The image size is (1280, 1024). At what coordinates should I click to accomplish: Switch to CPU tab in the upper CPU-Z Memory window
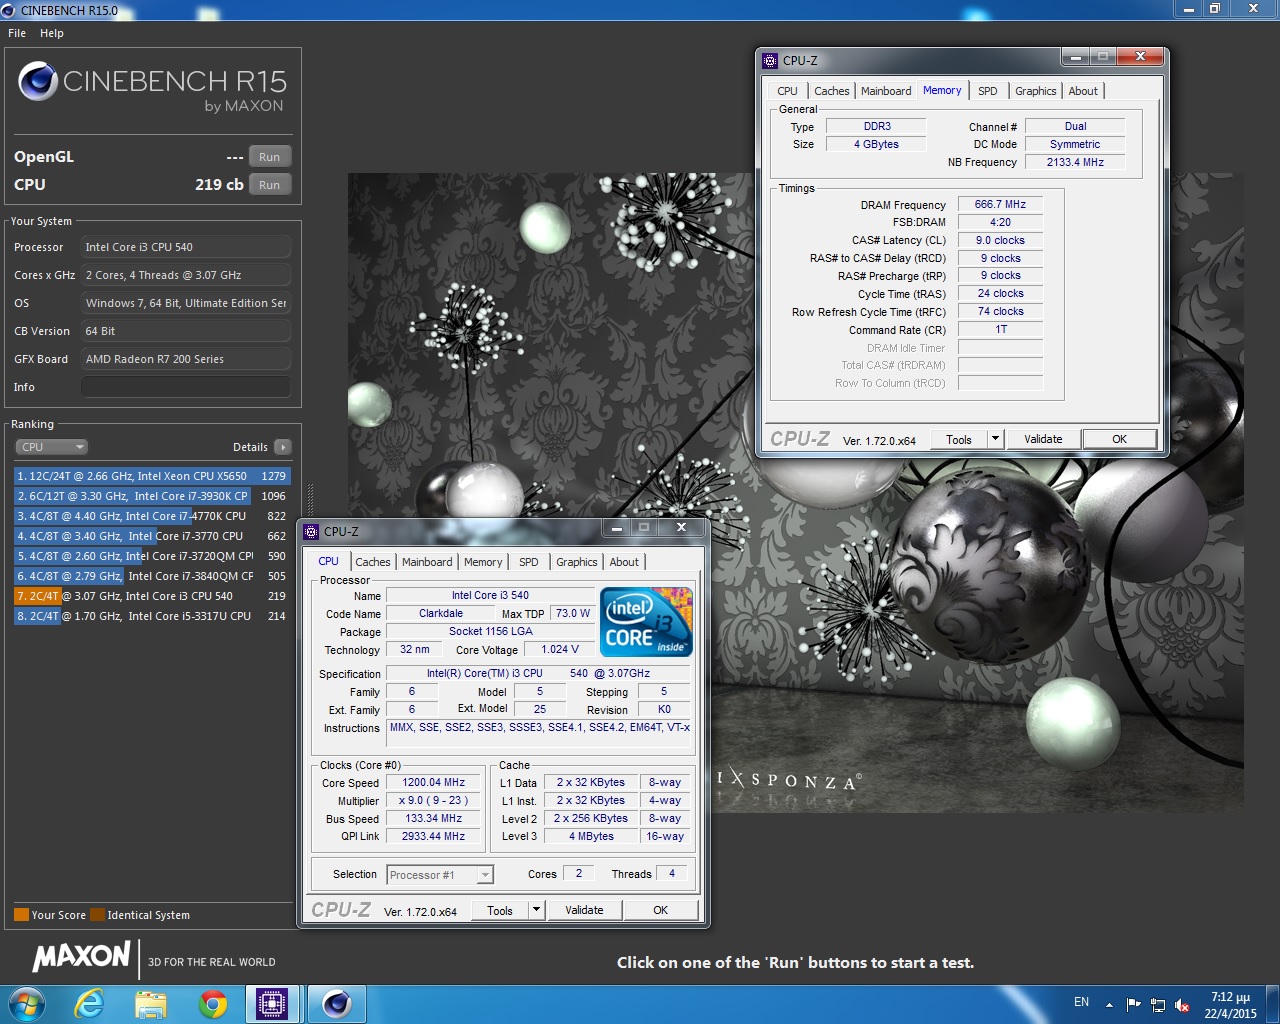coord(788,91)
